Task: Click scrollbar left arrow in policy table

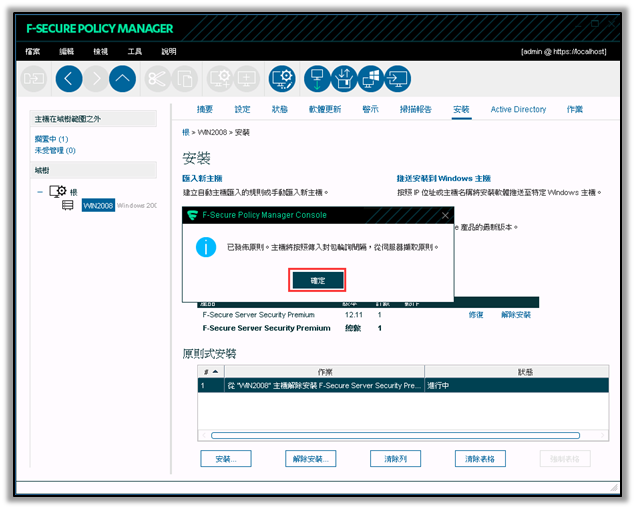Action: (204, 435)
